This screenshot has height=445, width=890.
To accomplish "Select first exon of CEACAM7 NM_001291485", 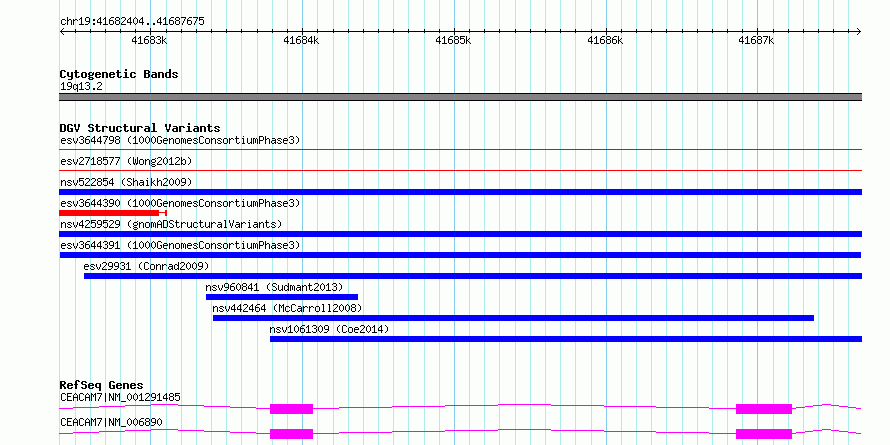I will click(x=291, y=409).
